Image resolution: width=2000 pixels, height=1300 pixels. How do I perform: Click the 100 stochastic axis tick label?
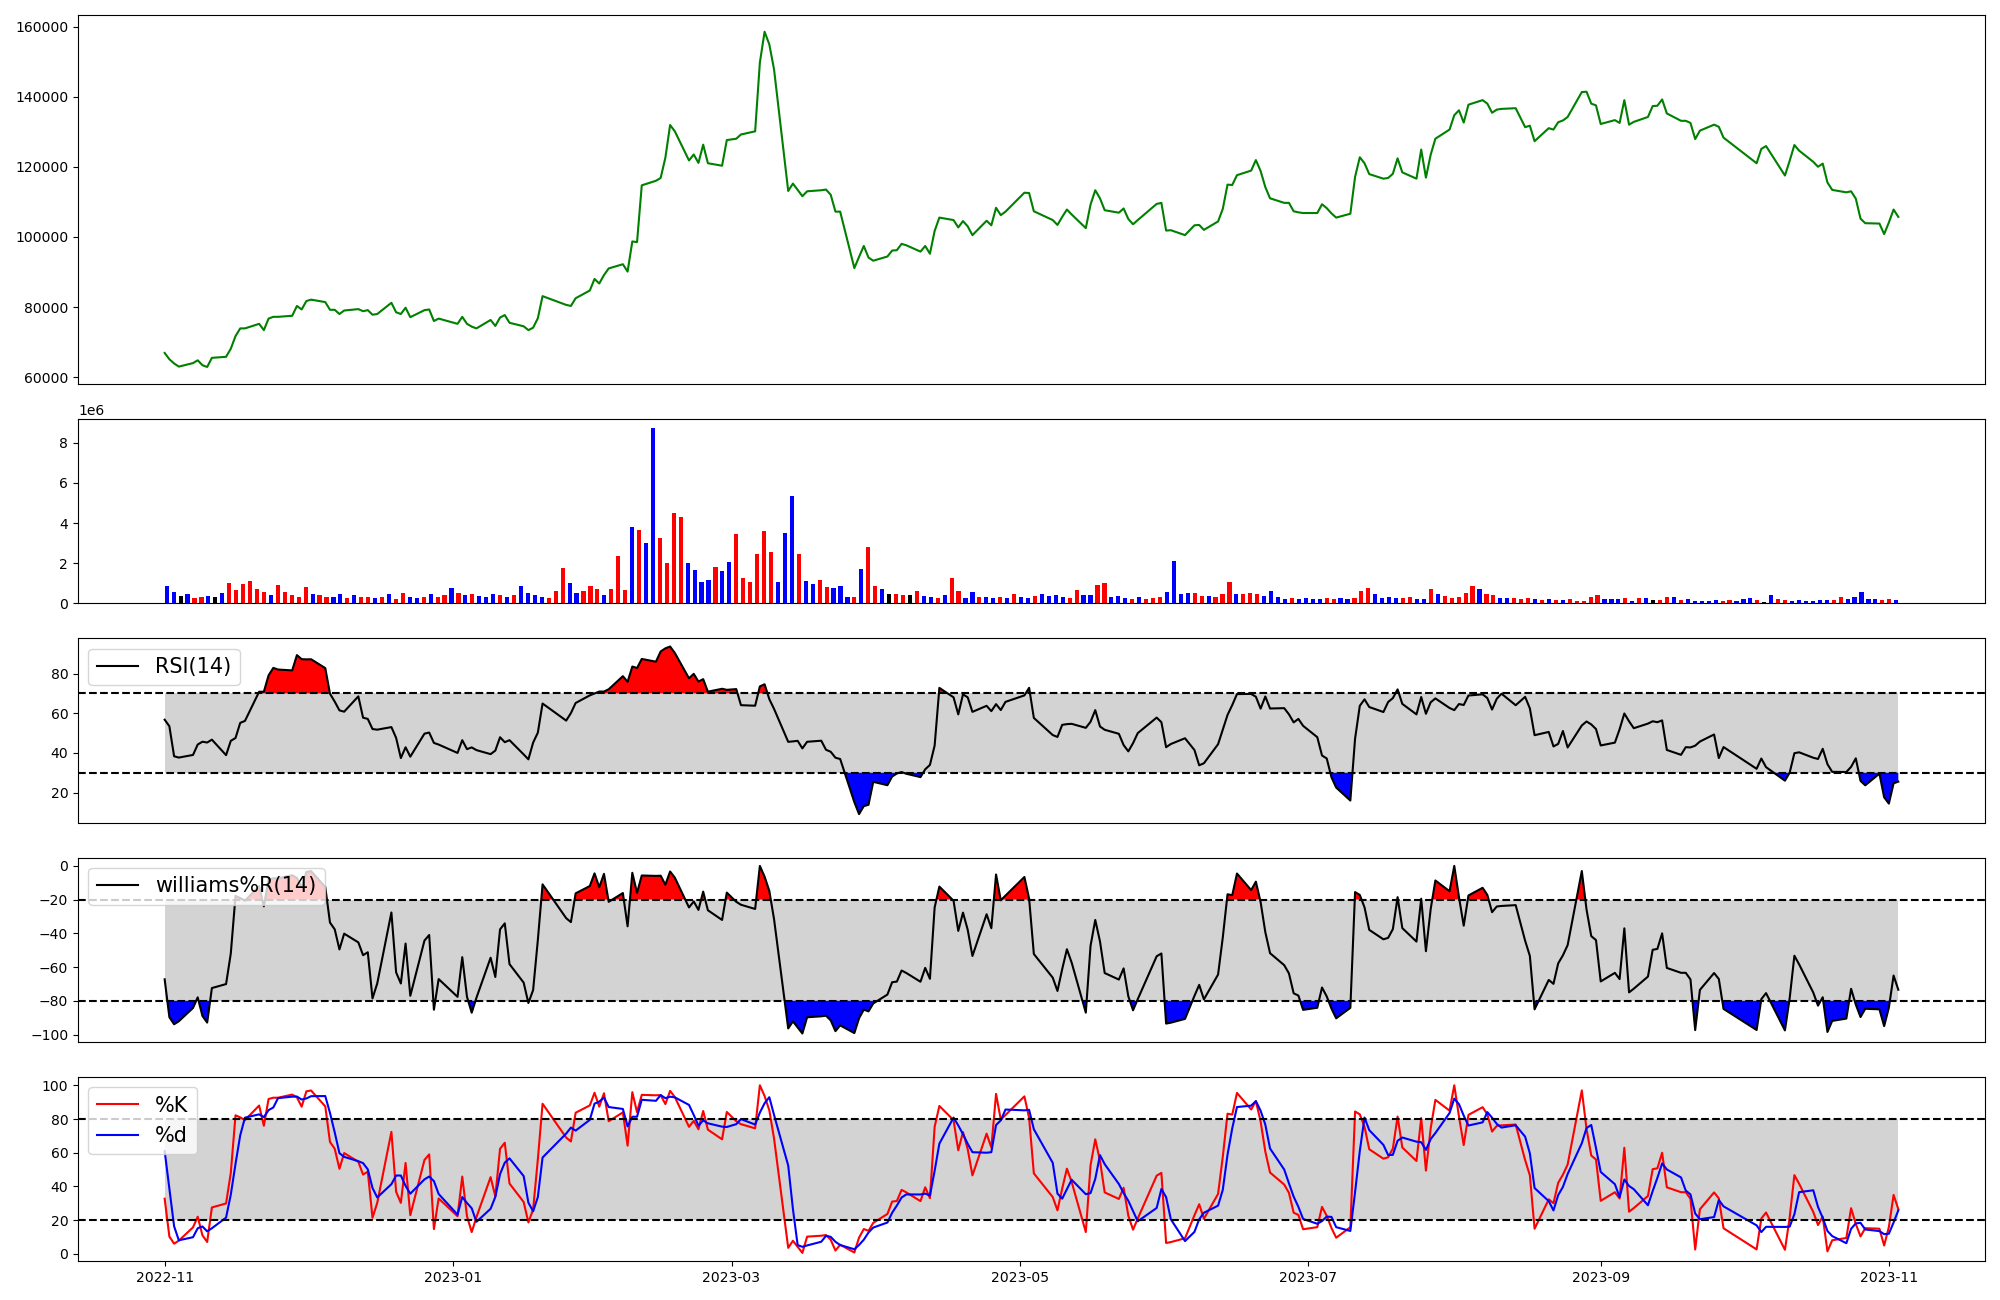[x=57, y=1086]
